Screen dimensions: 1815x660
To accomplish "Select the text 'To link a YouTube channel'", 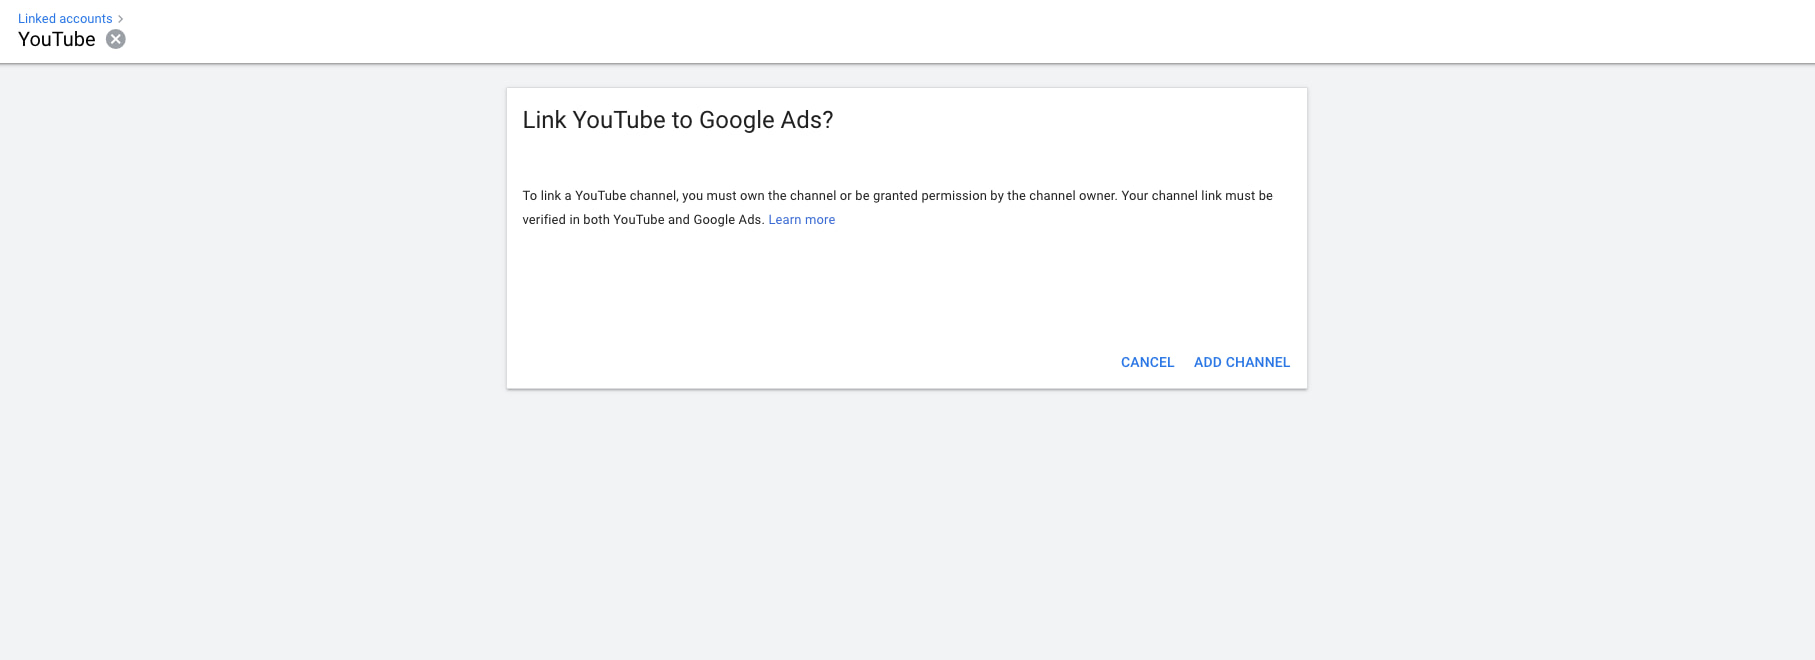I will coord(599,196).
